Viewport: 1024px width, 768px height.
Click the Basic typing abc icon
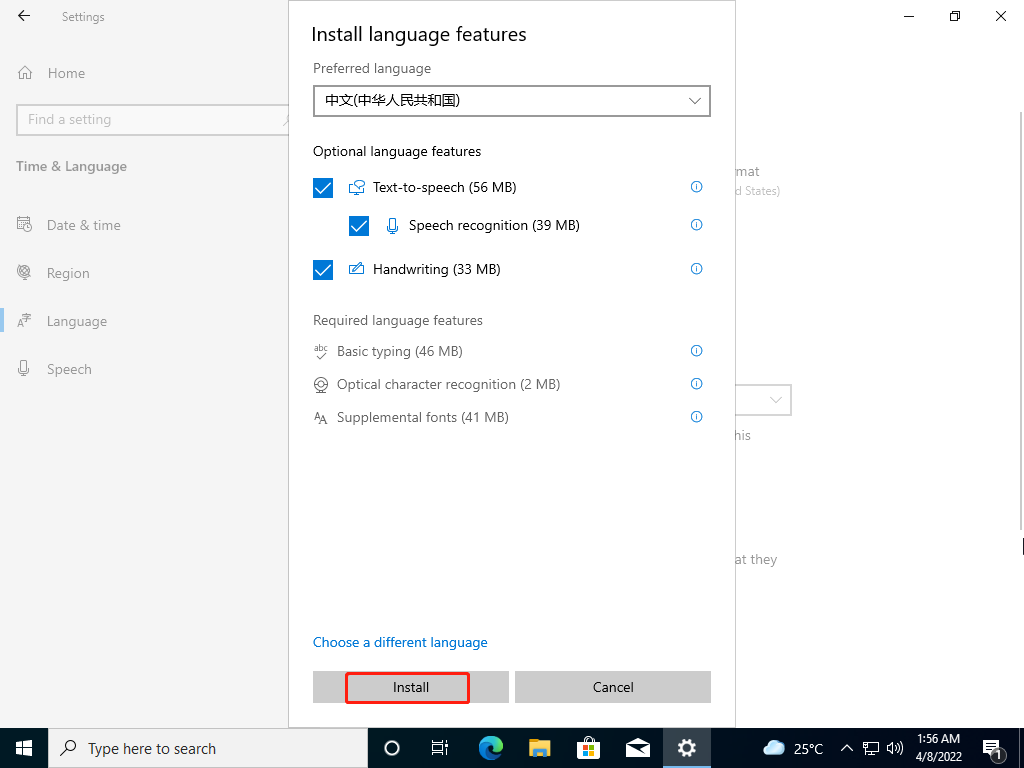click(x=320, y=351)
